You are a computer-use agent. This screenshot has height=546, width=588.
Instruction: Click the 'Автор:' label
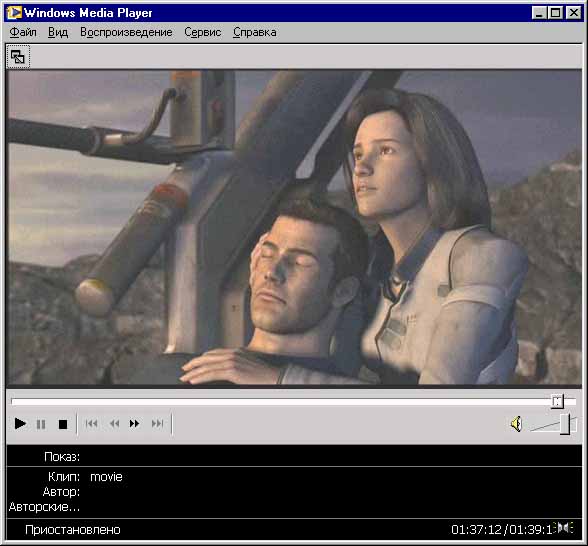(x=62, y=492)
